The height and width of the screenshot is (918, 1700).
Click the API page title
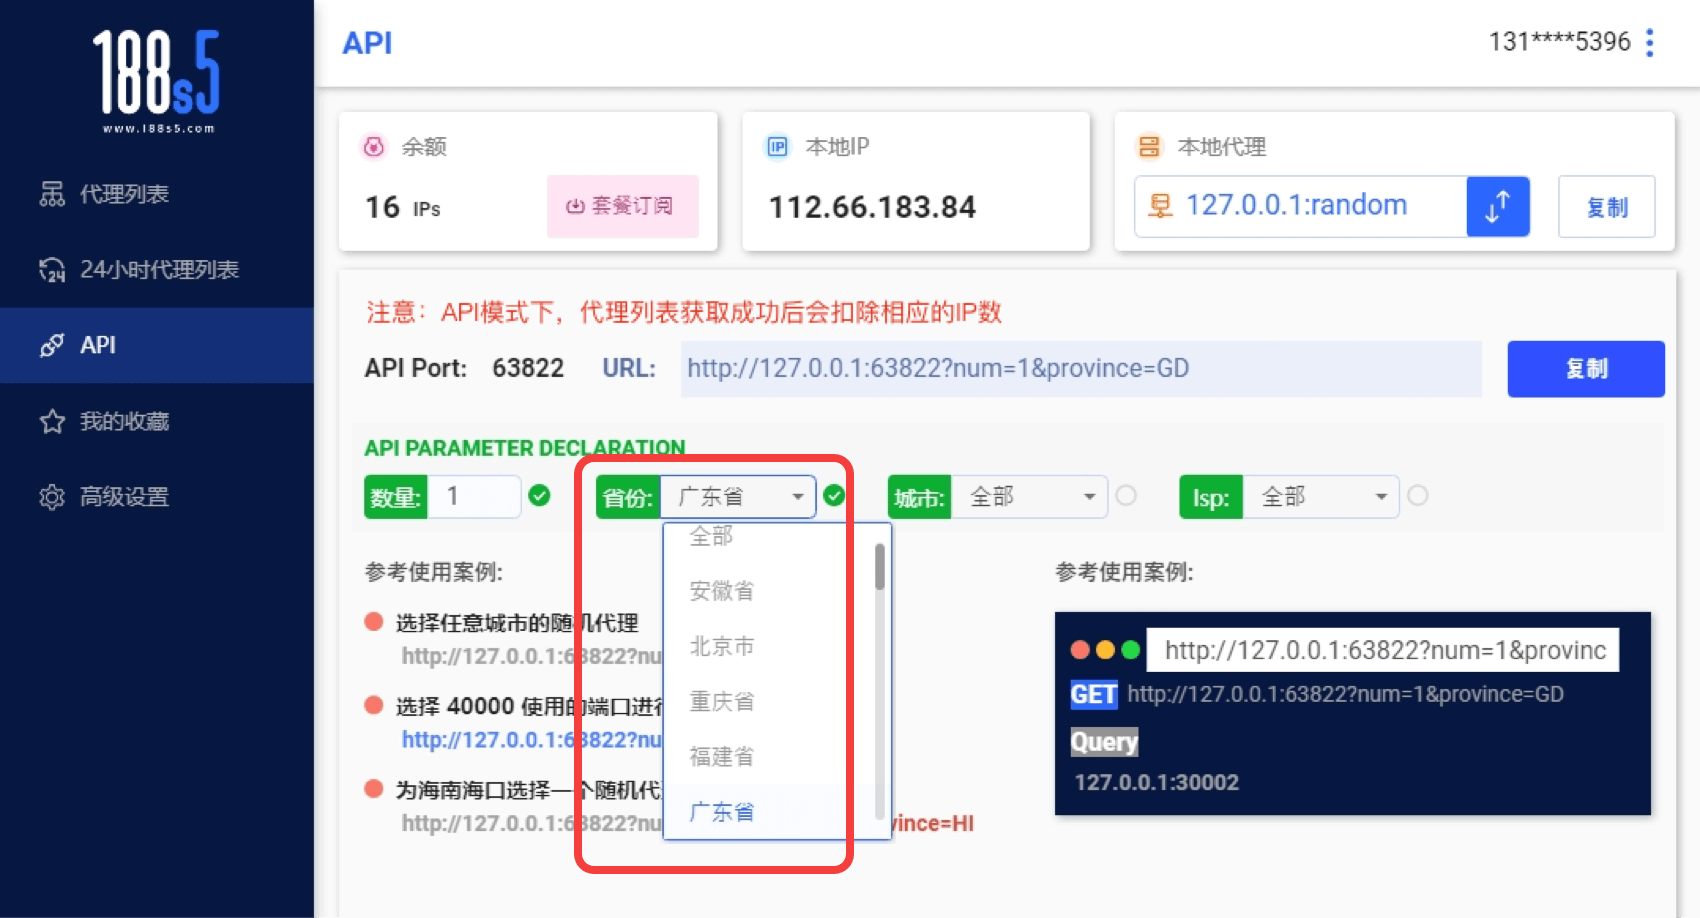click(x=367, y=43)
